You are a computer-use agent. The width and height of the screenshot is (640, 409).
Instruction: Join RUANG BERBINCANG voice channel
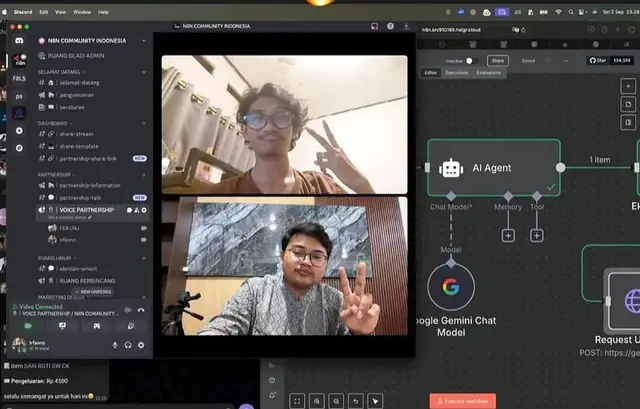click(x=92, y=281)
